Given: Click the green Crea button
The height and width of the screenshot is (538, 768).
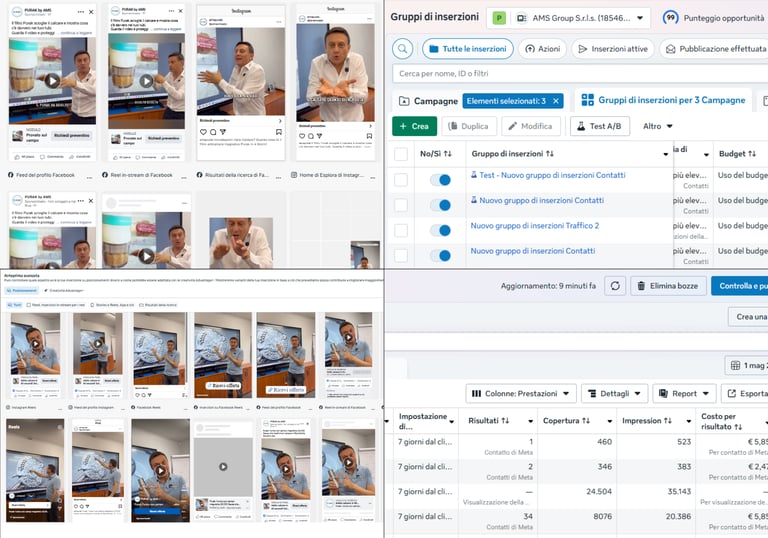Looking at the screenshot, I should (414, 126).
